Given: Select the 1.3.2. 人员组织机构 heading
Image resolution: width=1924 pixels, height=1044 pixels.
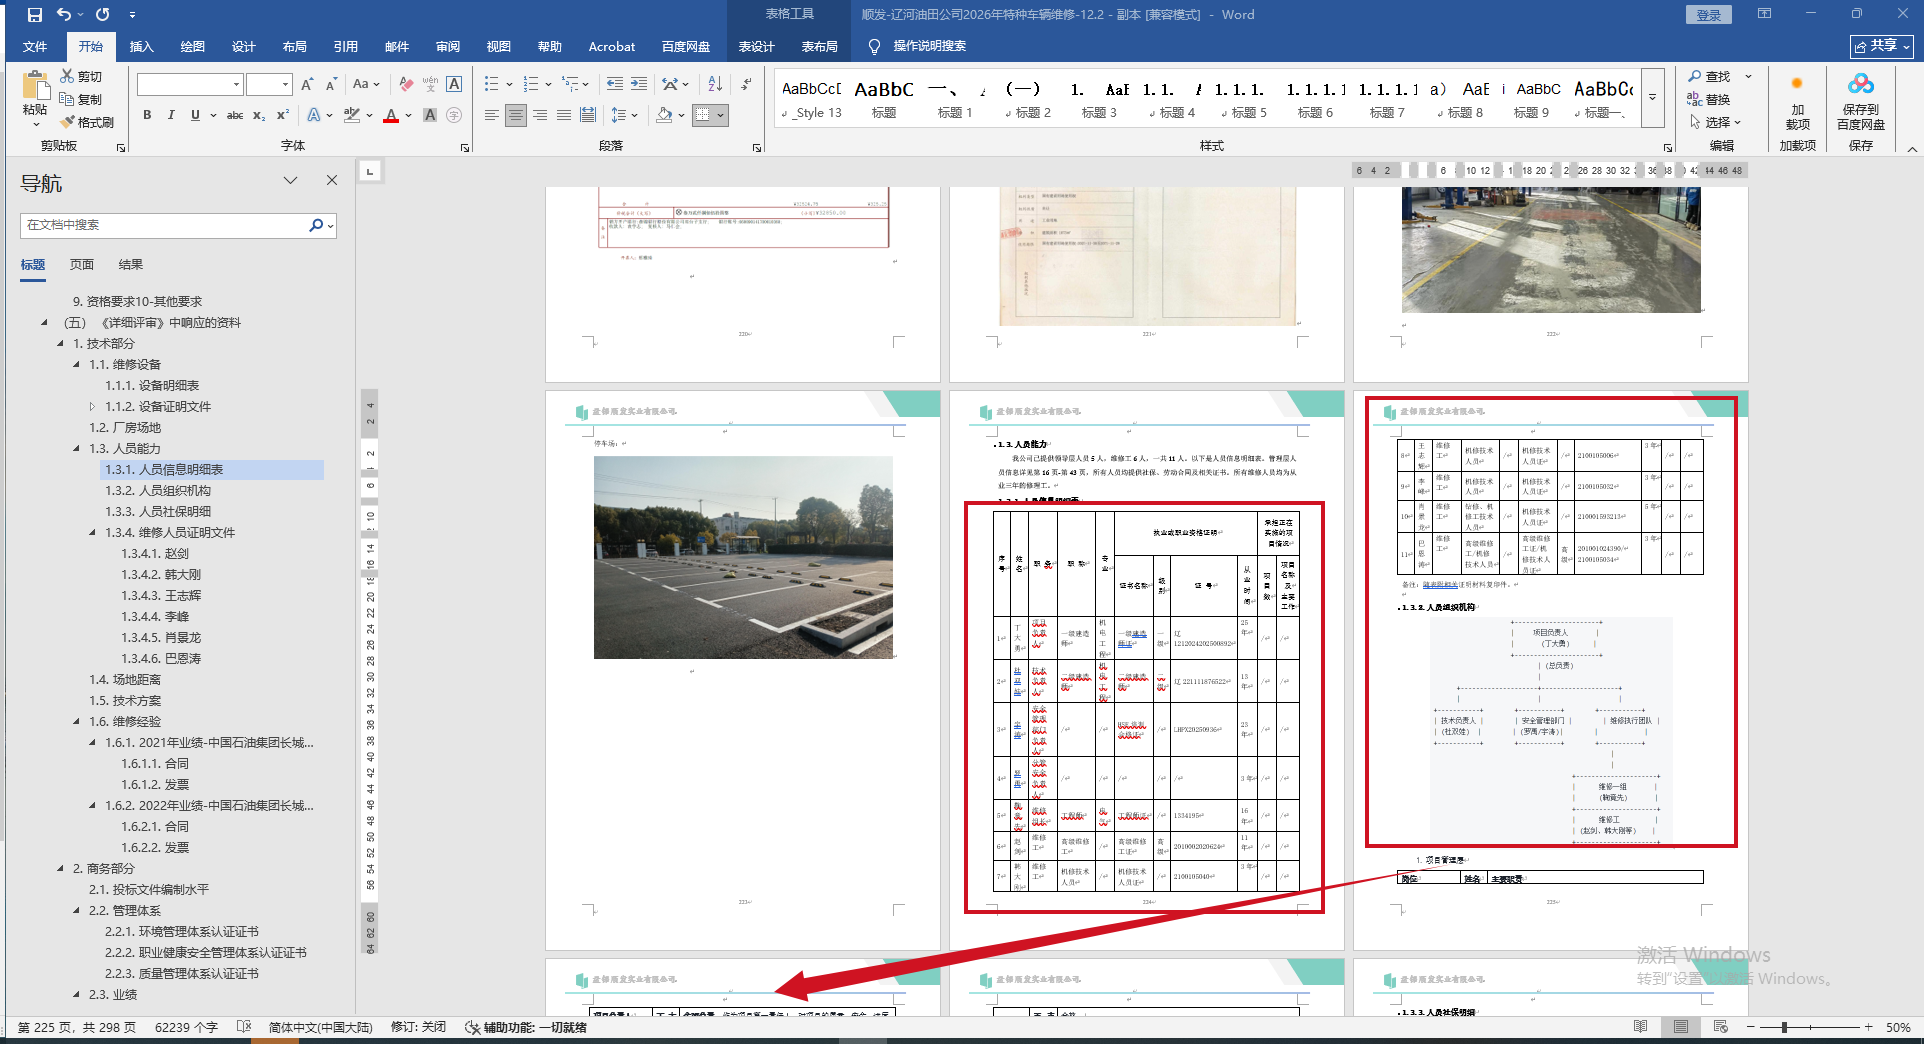Looking at the screenshot, I should point(158,491).
